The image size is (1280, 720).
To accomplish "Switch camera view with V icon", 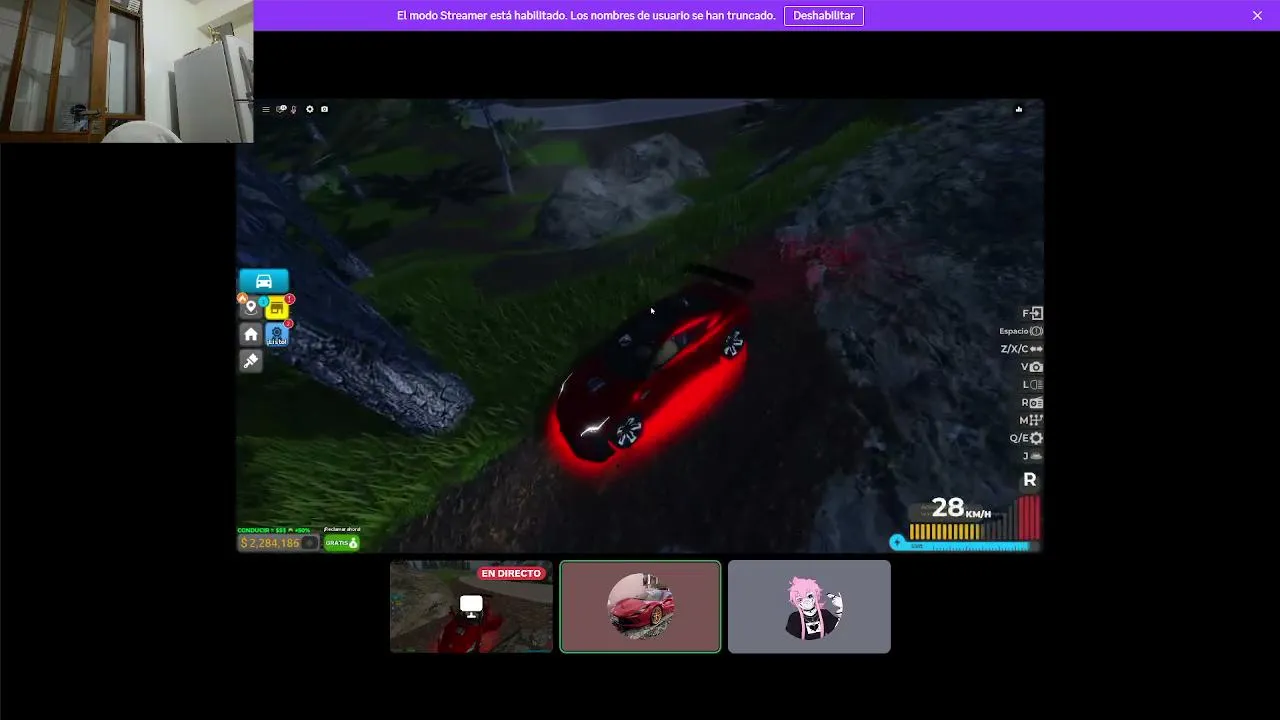I will coord(1036,367).
